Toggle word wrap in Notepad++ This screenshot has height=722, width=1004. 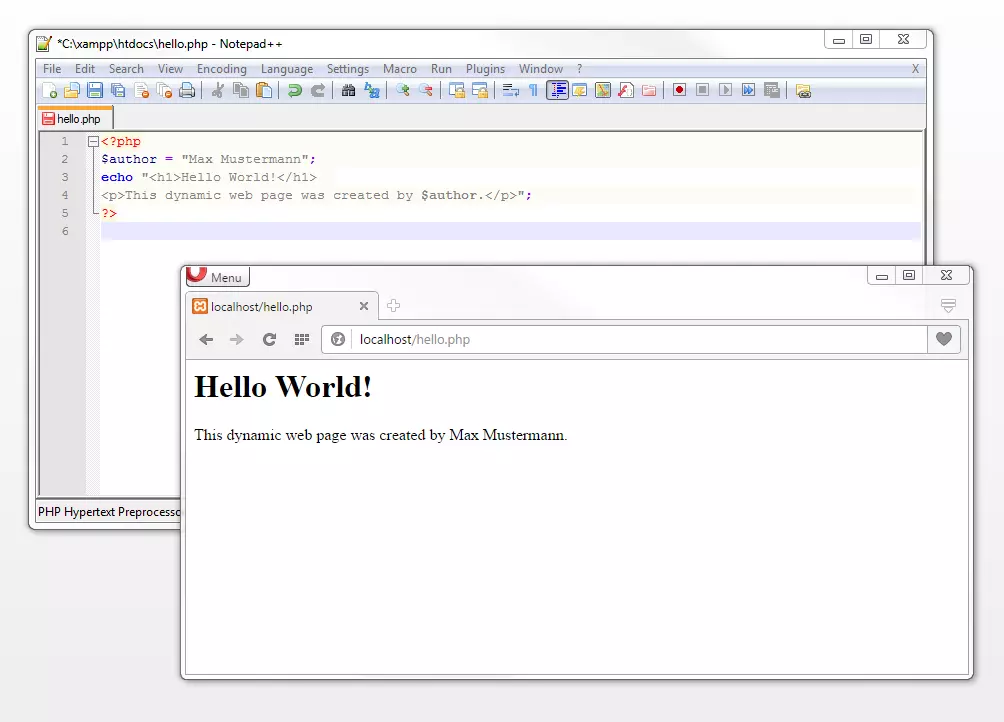click(510, 90)
